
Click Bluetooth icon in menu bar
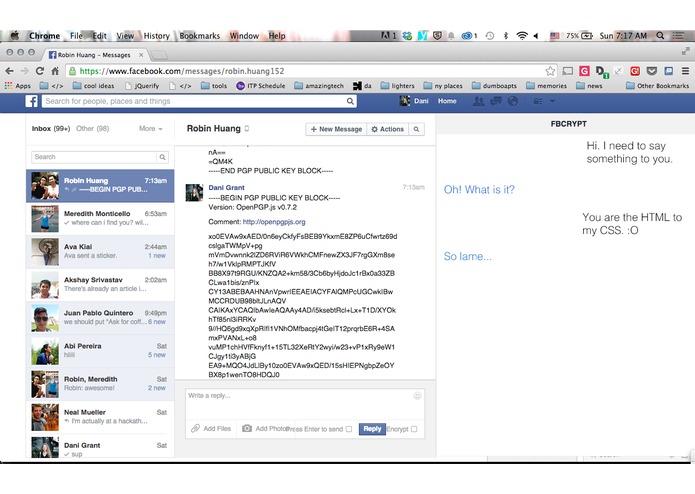(506, 36)
